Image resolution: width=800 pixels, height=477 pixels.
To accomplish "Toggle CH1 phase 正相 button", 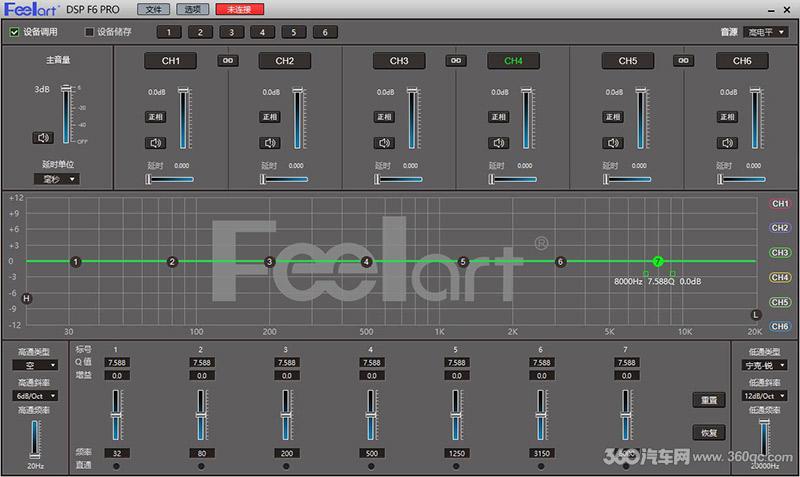I will tap(156, 117).
